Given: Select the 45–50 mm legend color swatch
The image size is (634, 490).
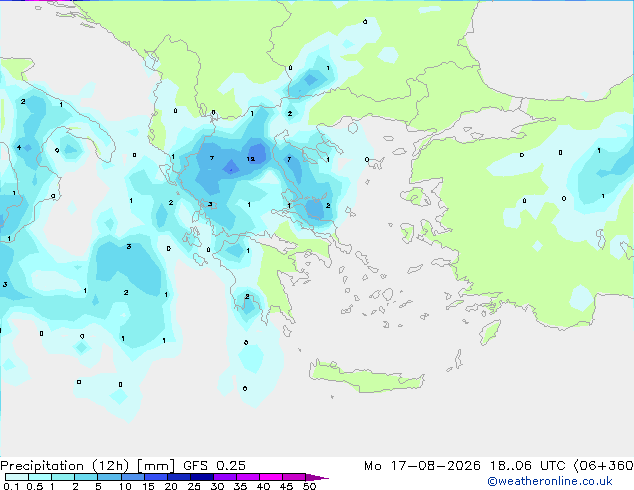Looking at the screenshot, I should (294, 477).
